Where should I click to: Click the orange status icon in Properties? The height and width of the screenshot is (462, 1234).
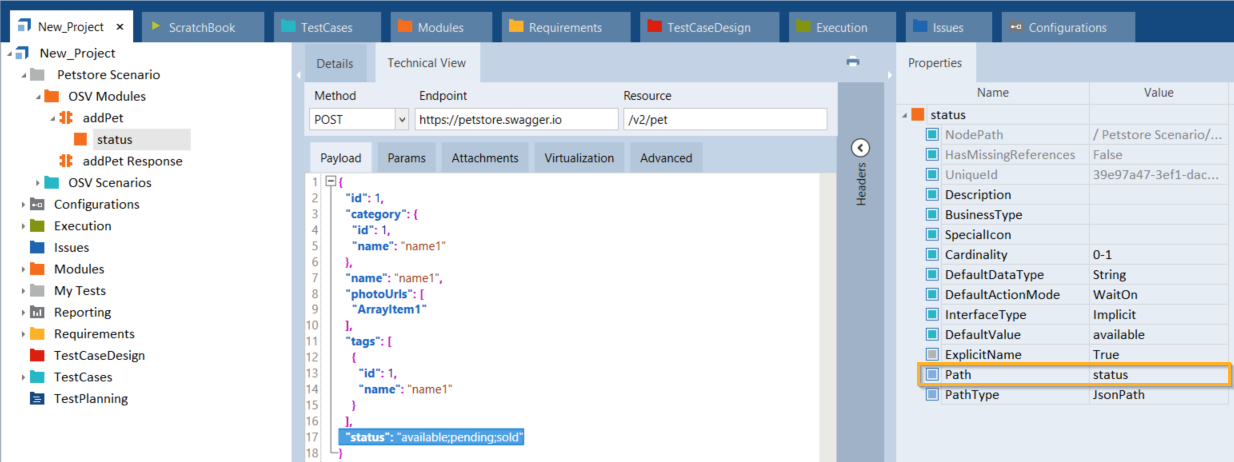(x=918, y=115)
